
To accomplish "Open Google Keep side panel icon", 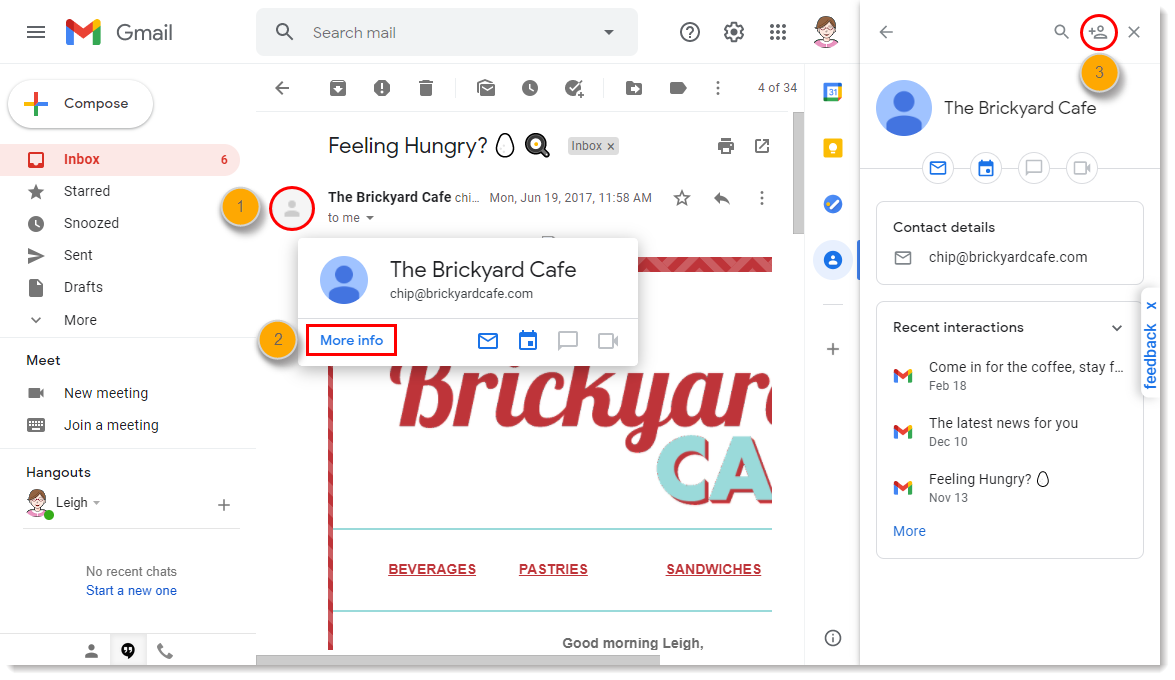I will tap(833, 148).
